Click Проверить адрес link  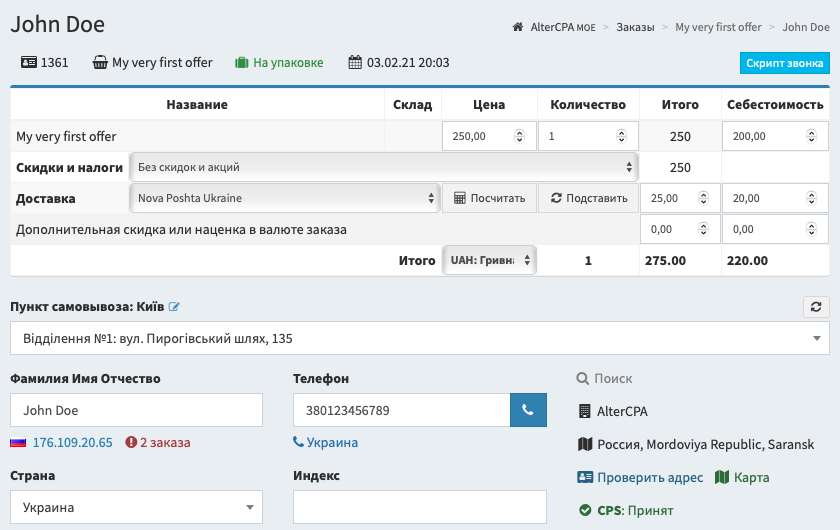[650, 477]
